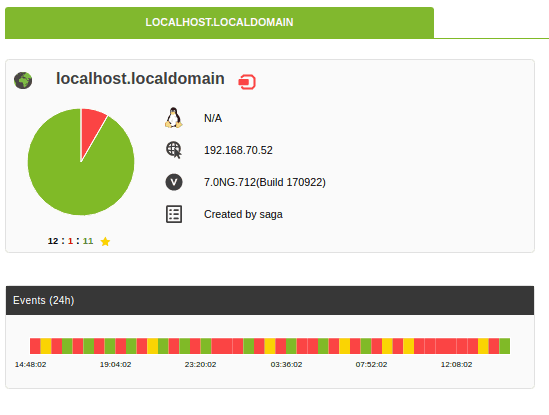Click the Linux penguin OS icon
The height and width of the screenshot is (415, 549).
(x=174, y=118)
